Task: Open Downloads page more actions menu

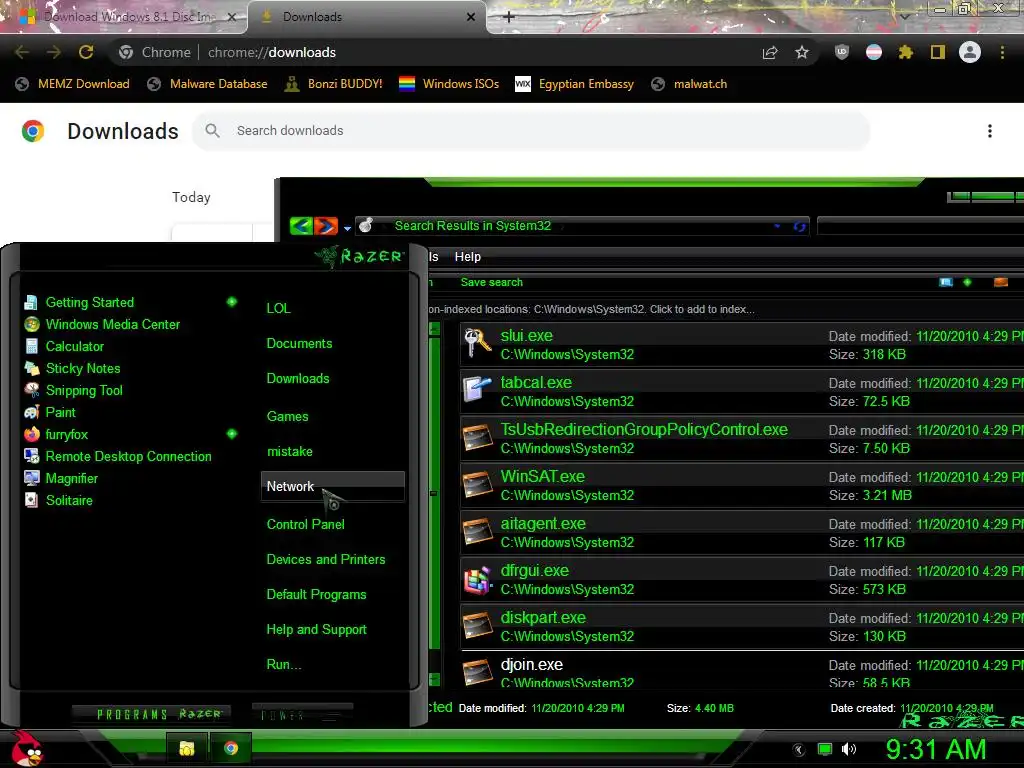Action: (990, 131)
